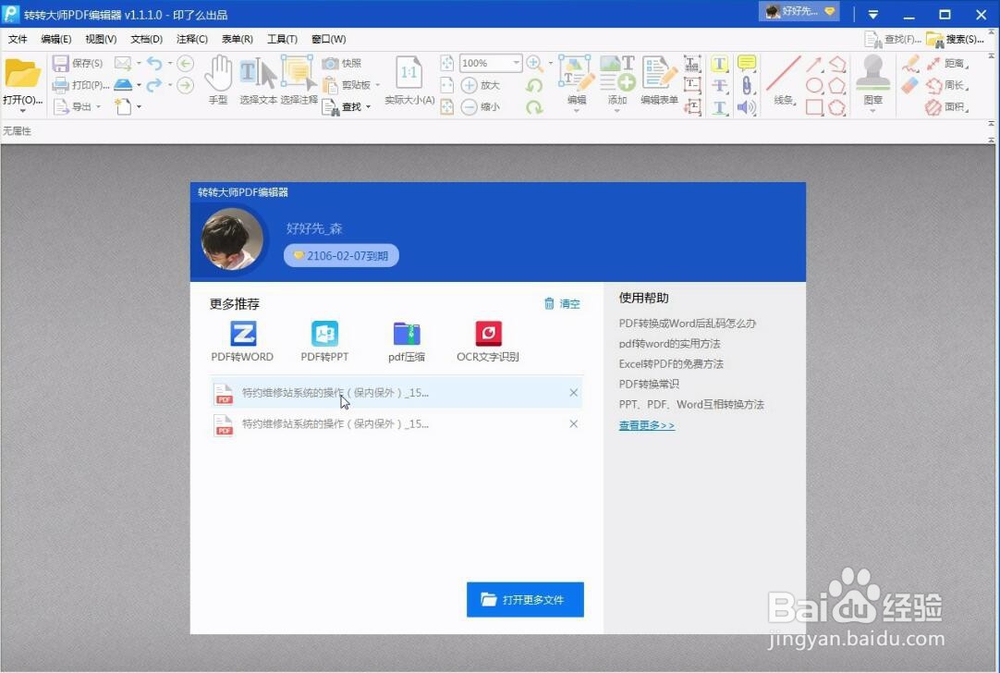Open the 表单(R) menu
The width and height of the screenshot is (1000, 673).
coord(236,39)
